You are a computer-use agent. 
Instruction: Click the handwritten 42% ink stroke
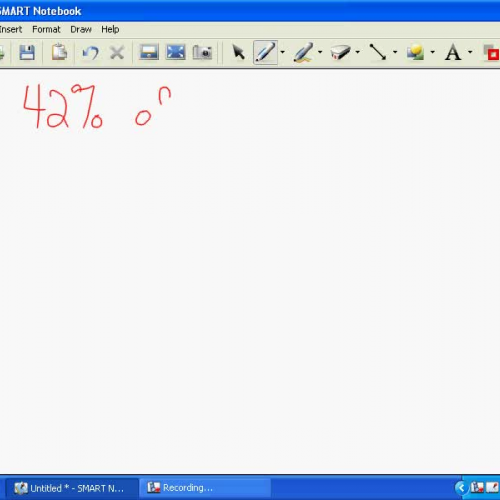(x=63, y=106)
